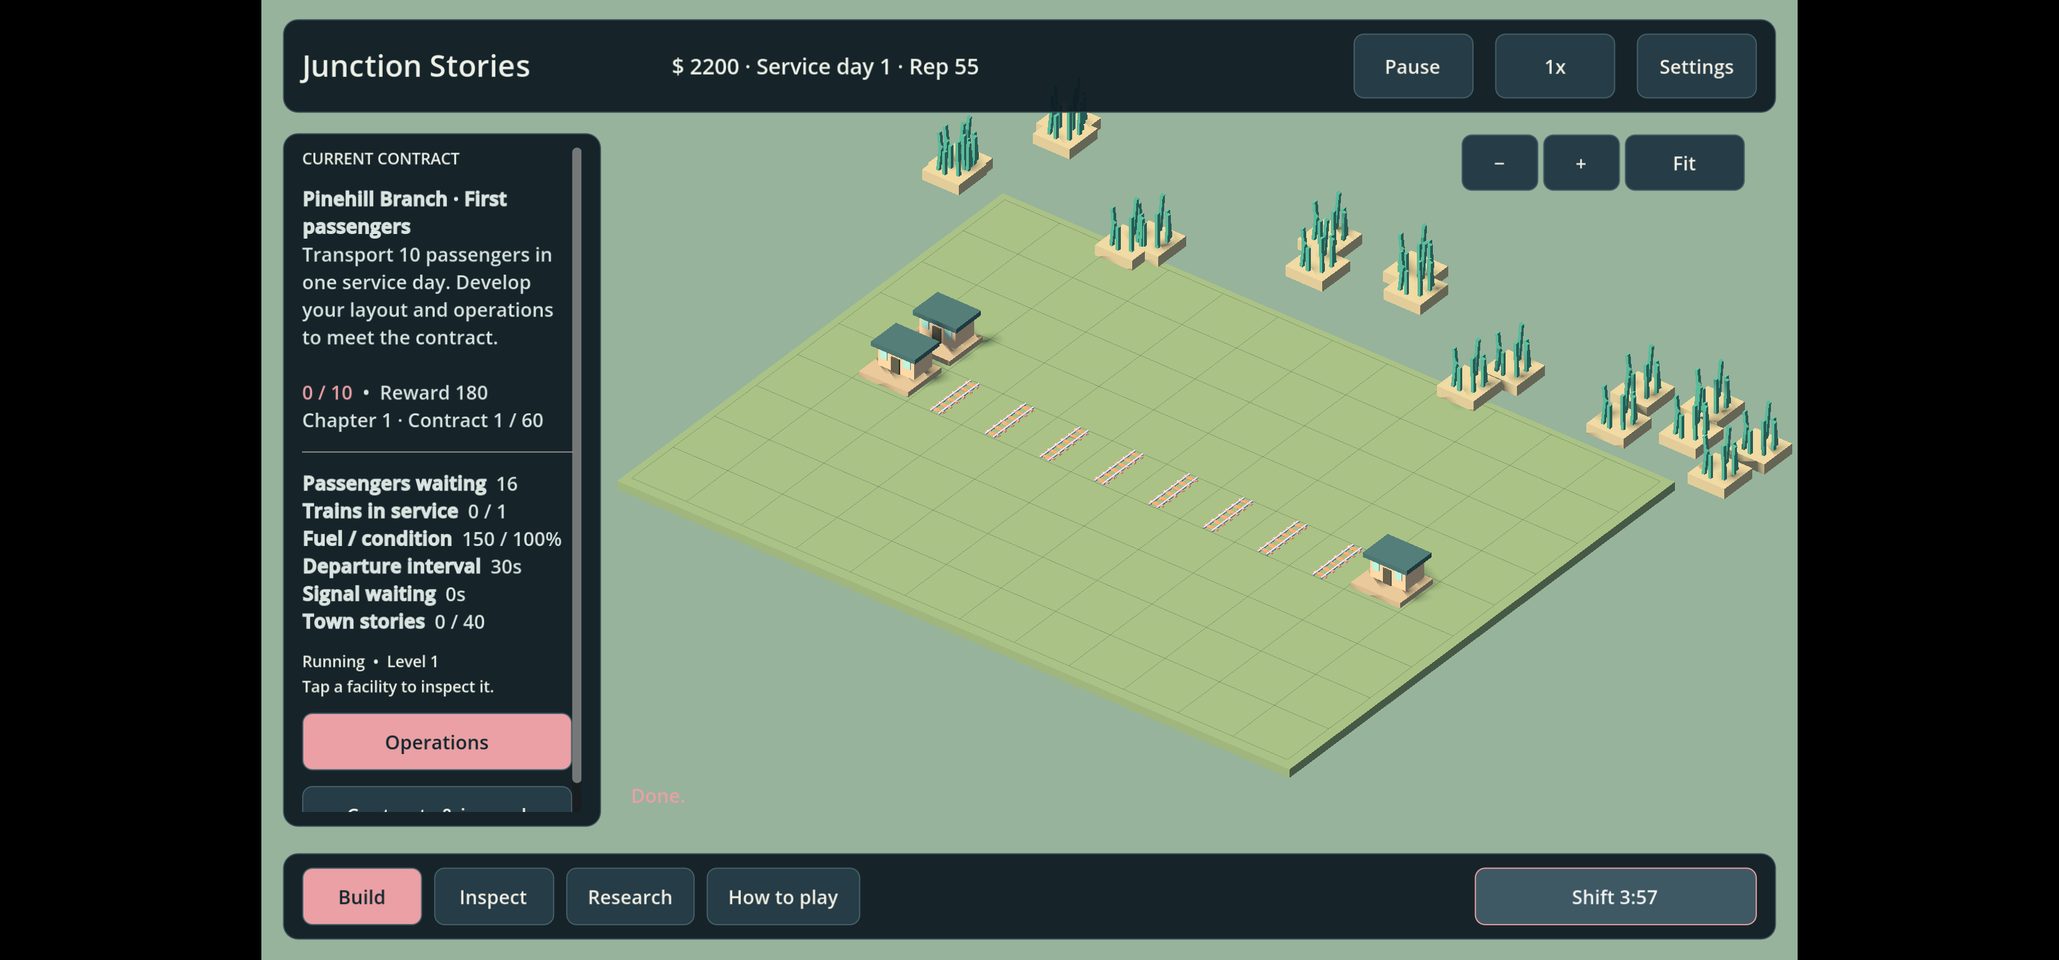Click the side panel scrollbar
This screenshot has width=2059, height=960.
(x=576, y=465)
